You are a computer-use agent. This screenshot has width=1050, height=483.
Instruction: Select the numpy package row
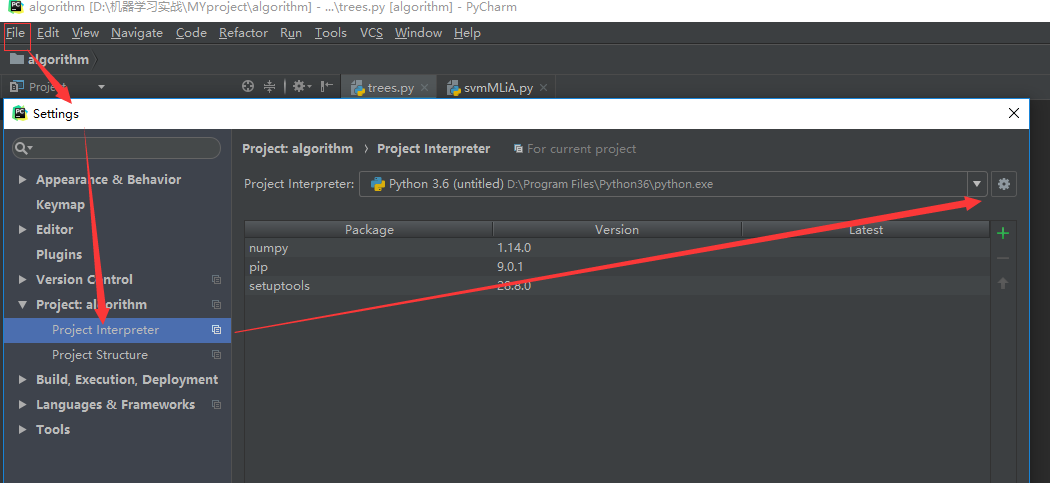[x=617, y=248]
